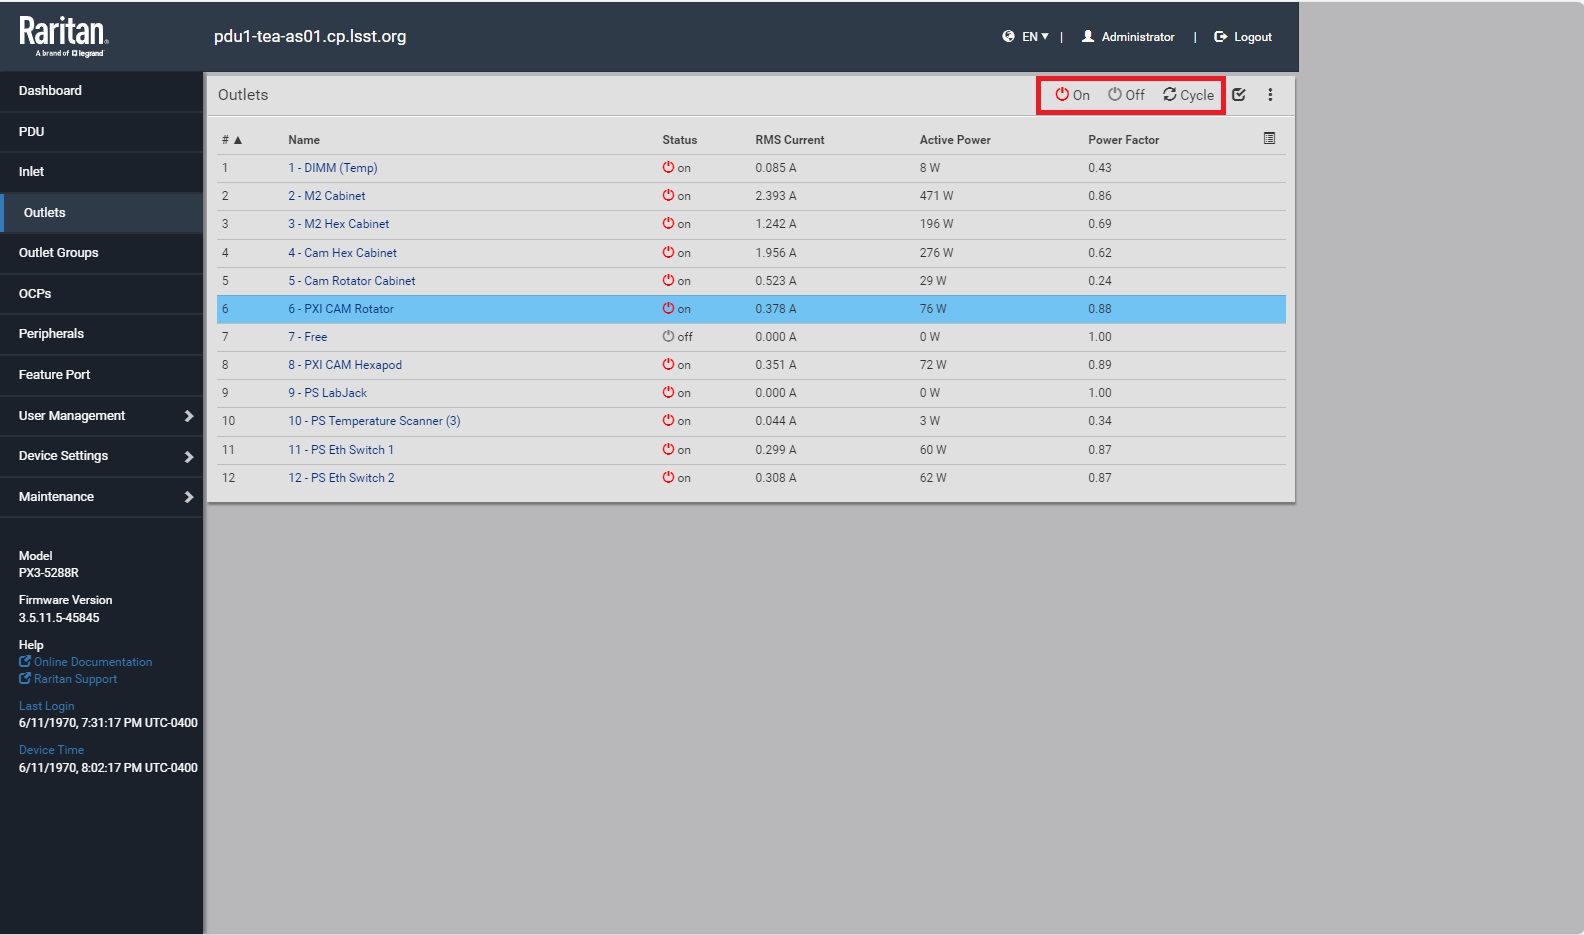Screen dimensions: 1584x935
Task: Open the Raritan Support link
Action: click(x=75, y=679)
